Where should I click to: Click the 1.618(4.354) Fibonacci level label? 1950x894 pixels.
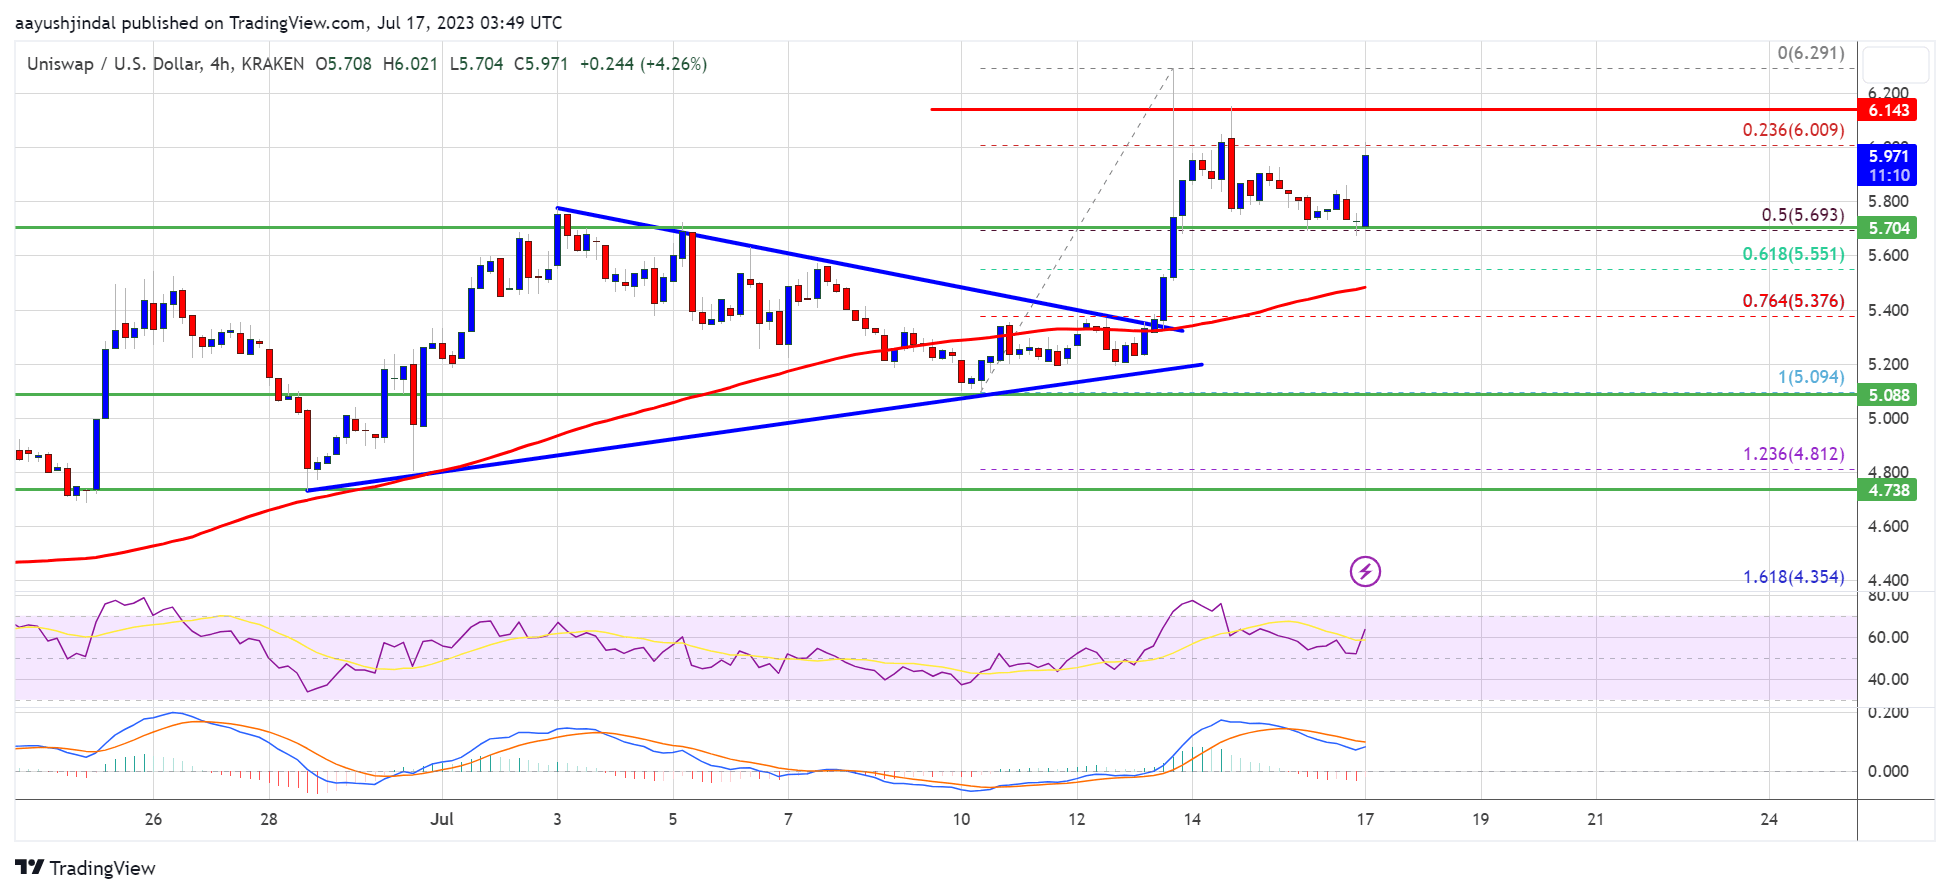[1793, 577]
